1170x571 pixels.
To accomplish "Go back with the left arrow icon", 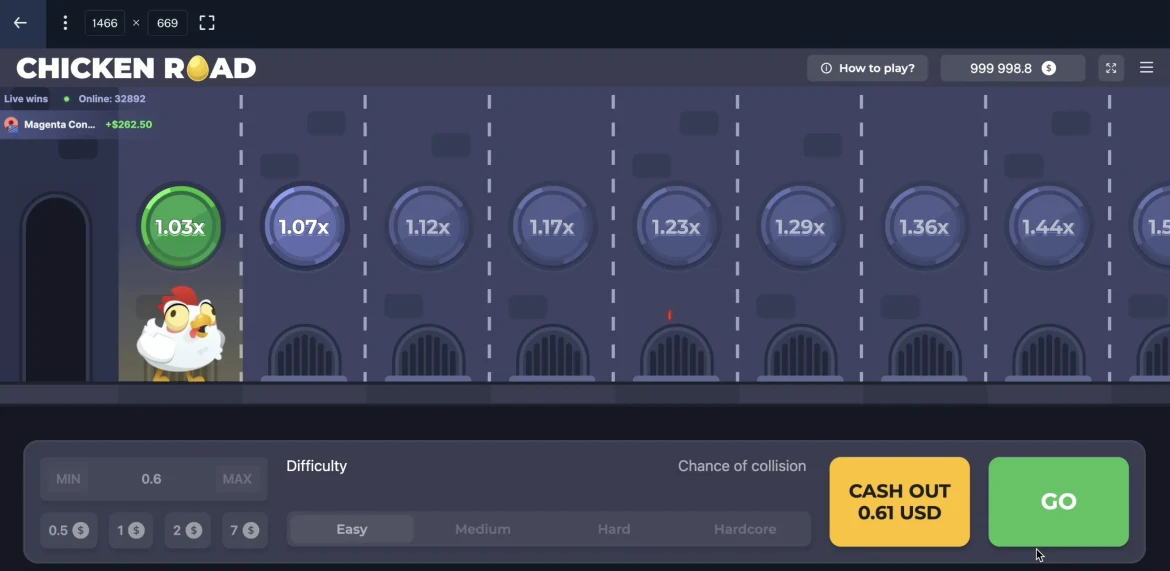I will (20, 23).
